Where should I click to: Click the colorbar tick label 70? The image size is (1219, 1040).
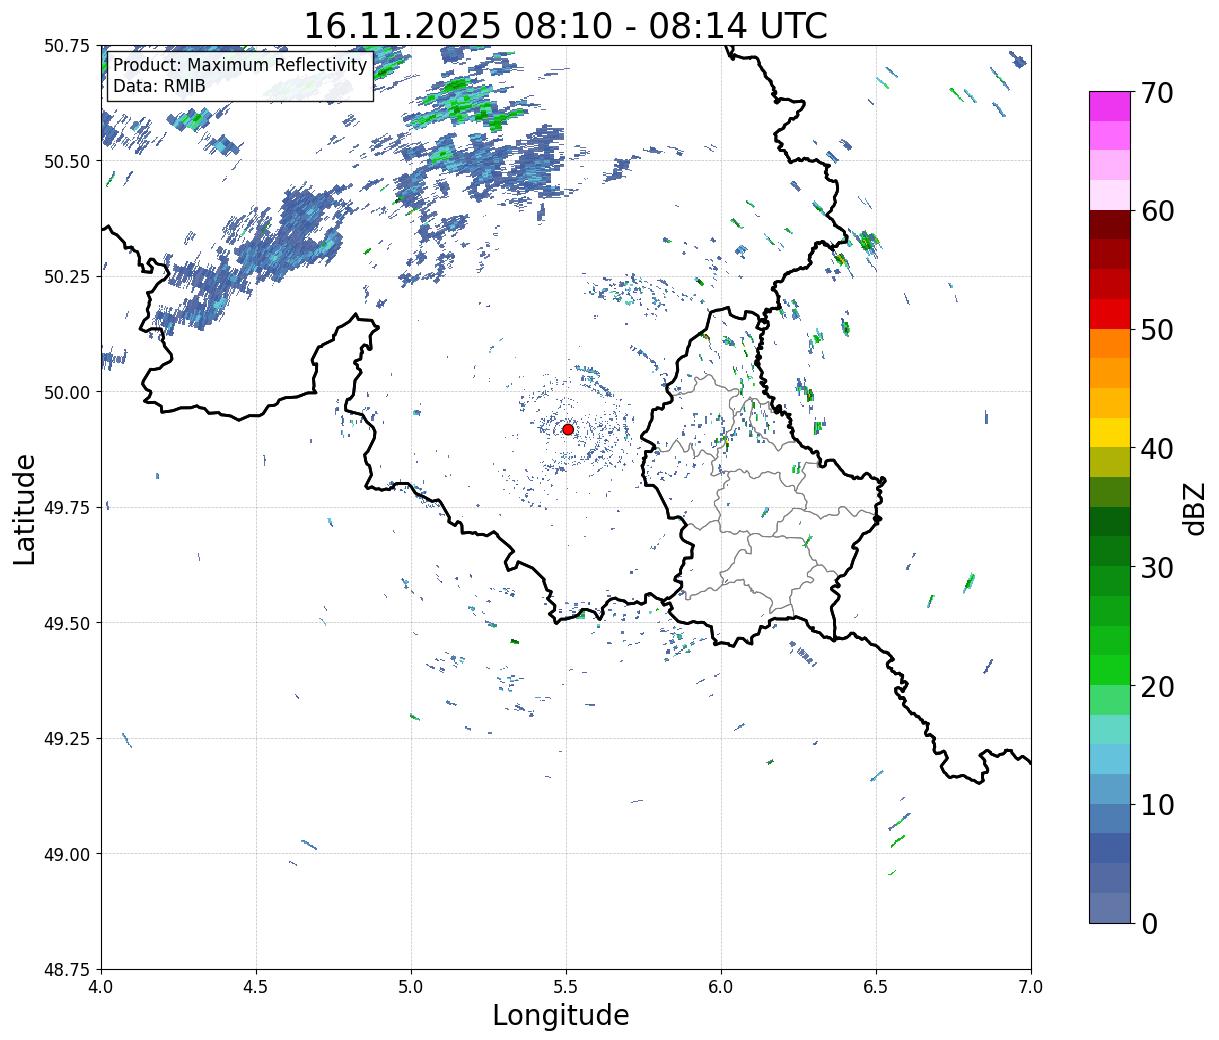point(1156,92)
